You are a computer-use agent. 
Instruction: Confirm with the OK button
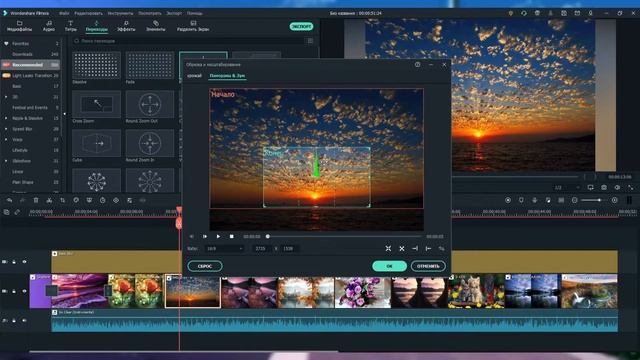click(x=389, y=266)
